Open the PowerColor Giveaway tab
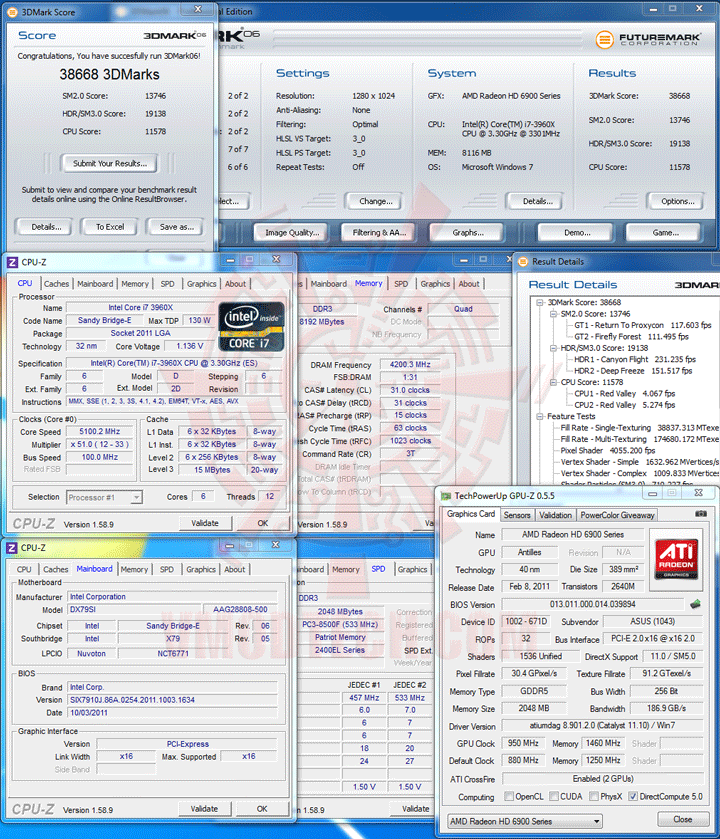720x839 pixels. 617,515
